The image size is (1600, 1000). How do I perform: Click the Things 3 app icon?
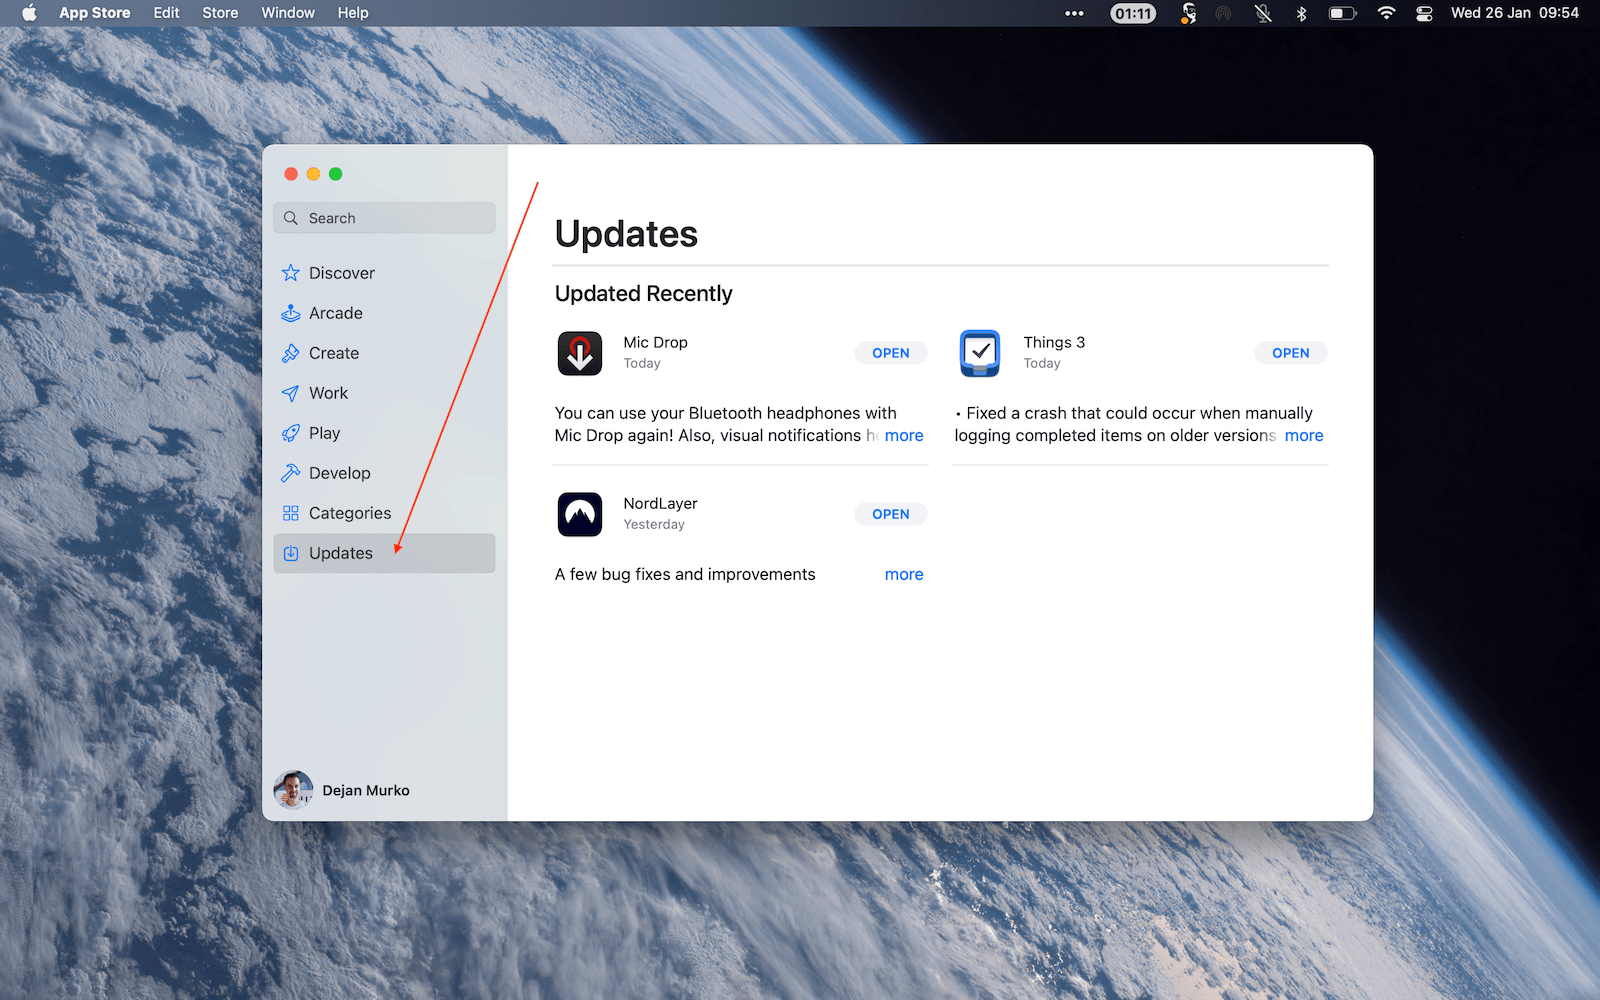coord(979,353)
